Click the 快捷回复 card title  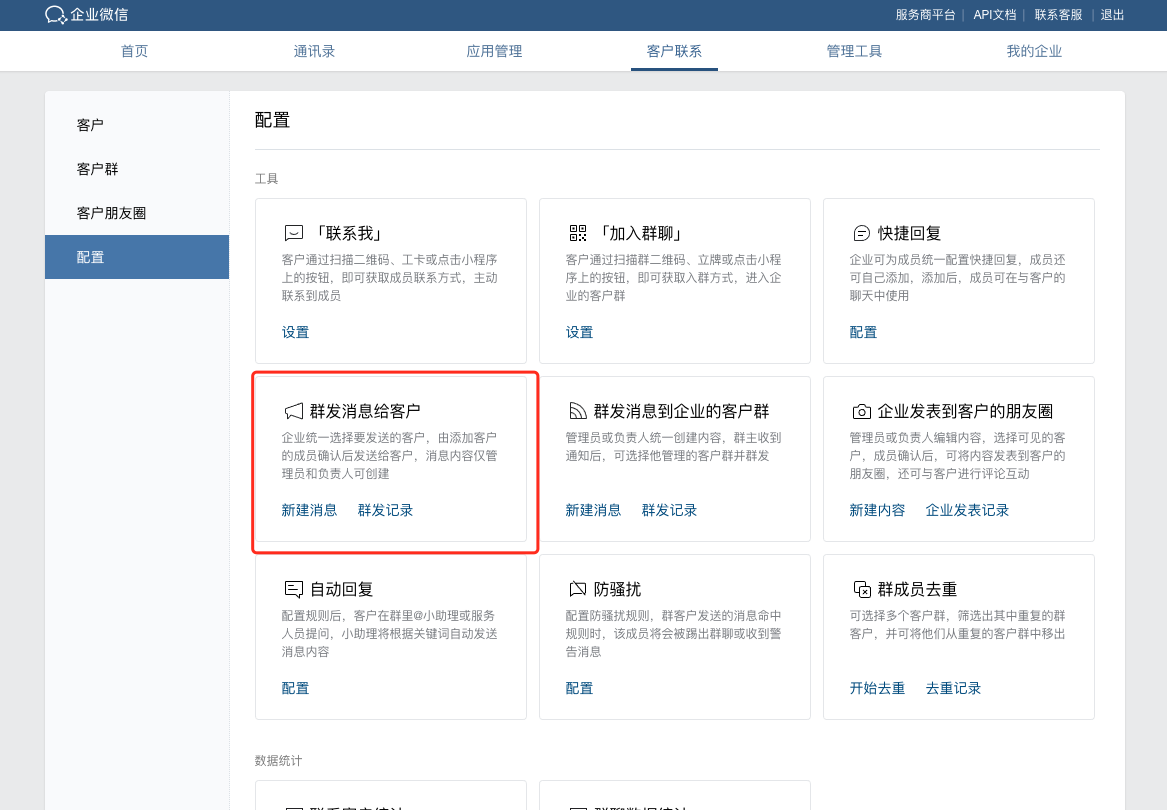click(909, 234)
